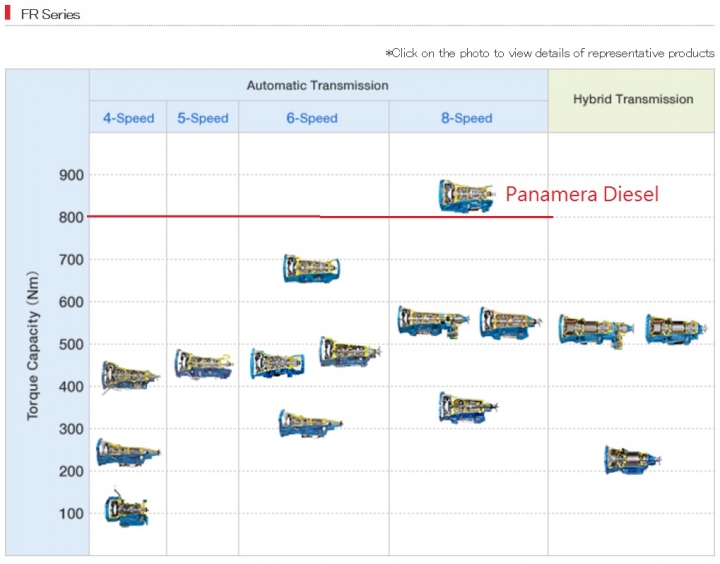720x564 pixels.
Task: Click the 500 torque axis value
Action: [71, 344]
